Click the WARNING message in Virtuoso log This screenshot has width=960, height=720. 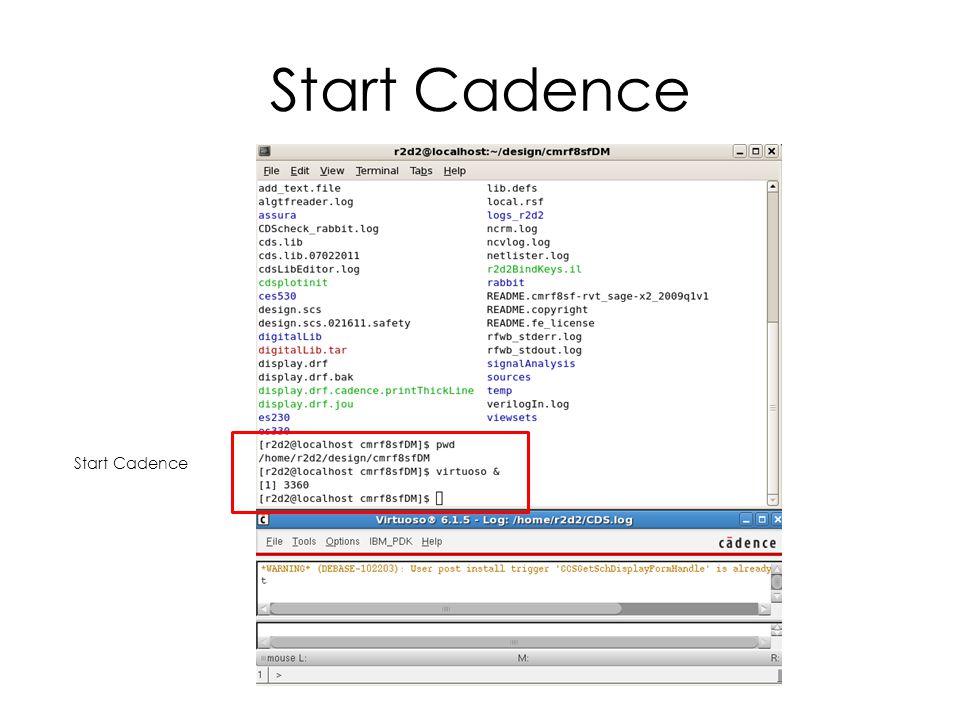[516, 569]
